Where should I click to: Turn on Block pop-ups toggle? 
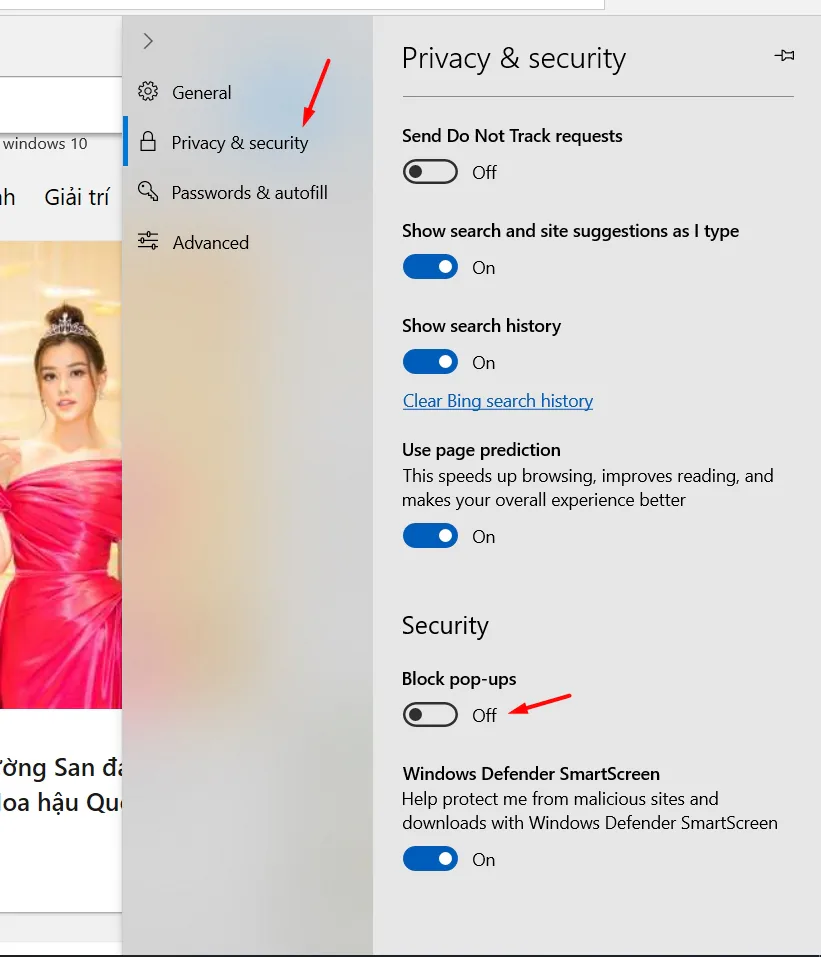pyautogui.click(x=430, y=715)
